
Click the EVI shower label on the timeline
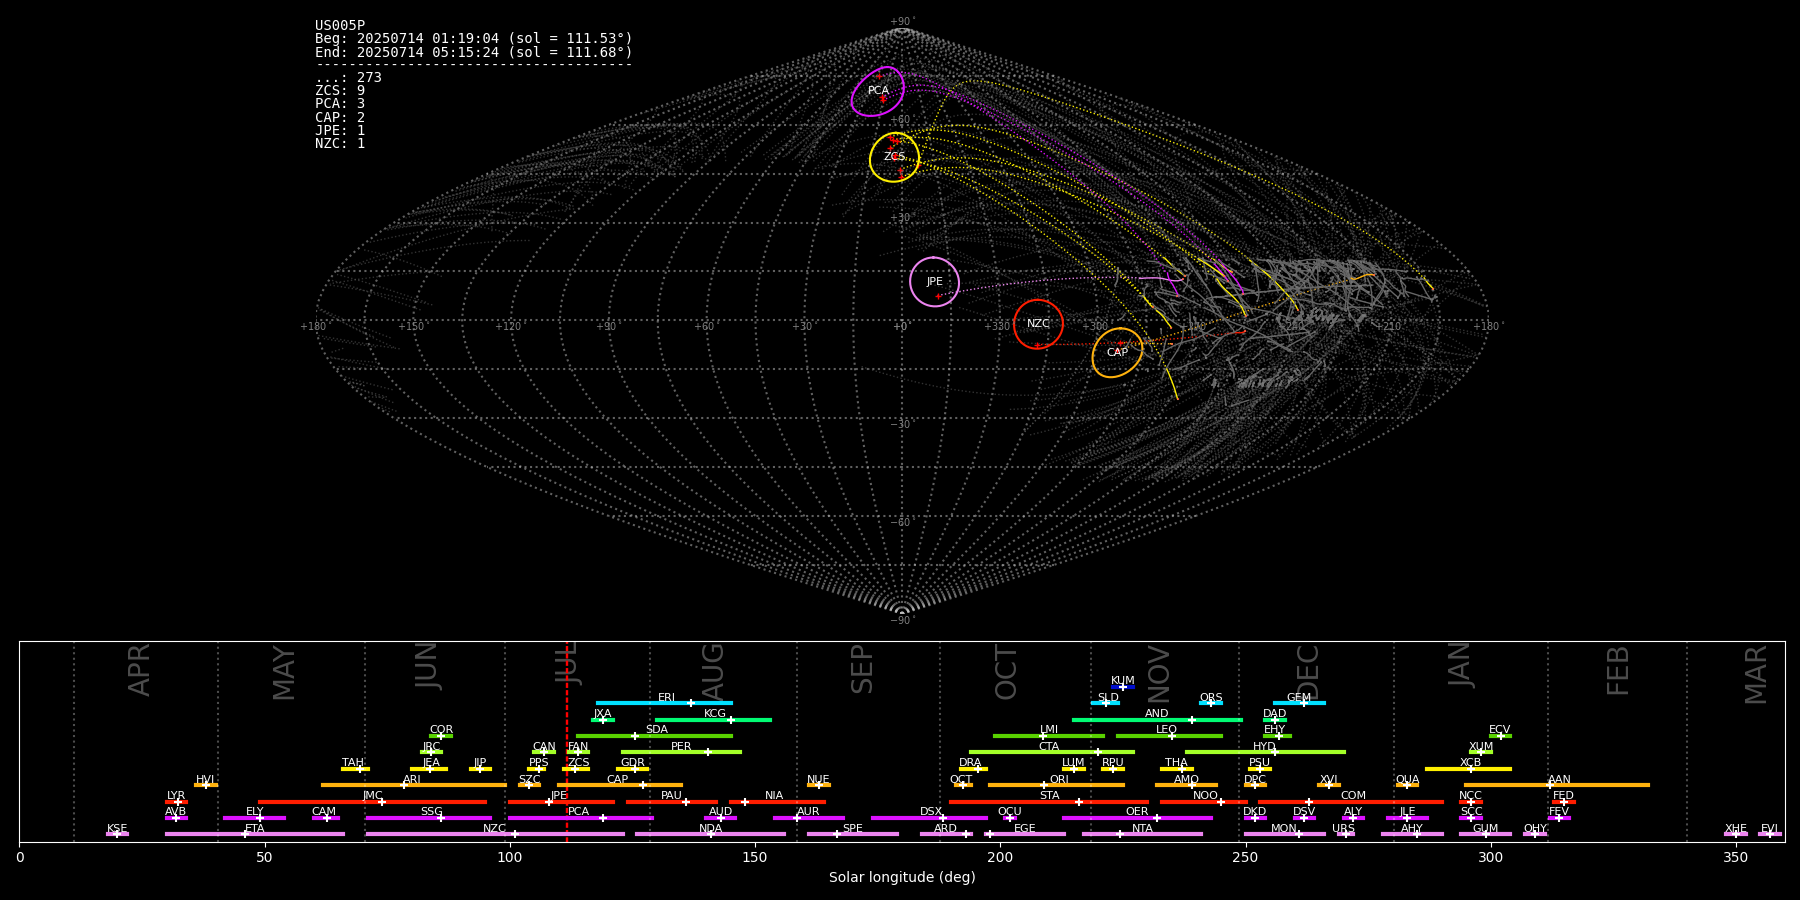[x=1769, y=829]
